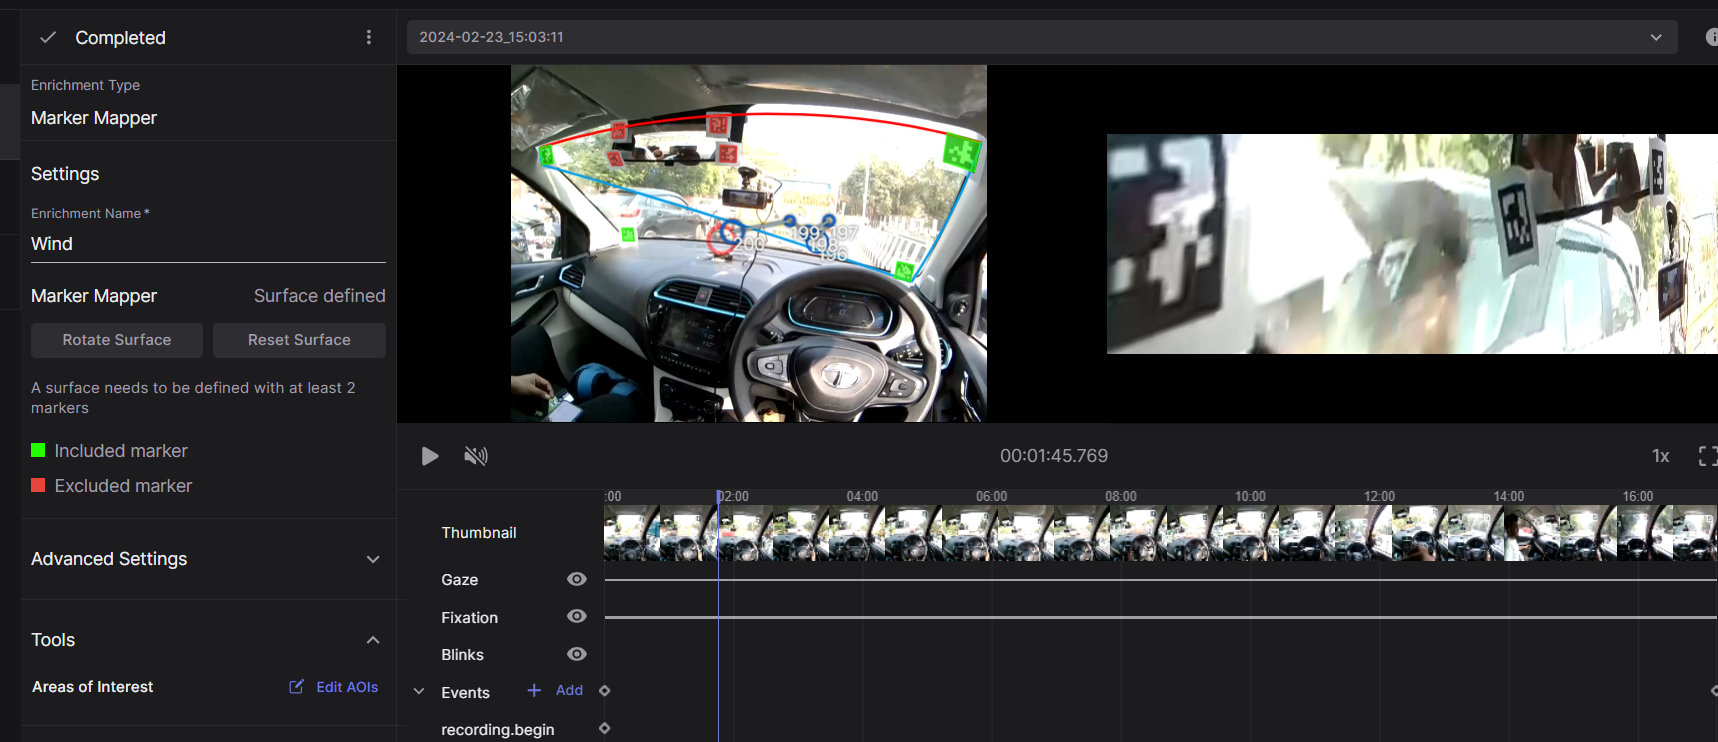
Task: Click the green marker at top-left surface corner
Action: coord(547,155)
